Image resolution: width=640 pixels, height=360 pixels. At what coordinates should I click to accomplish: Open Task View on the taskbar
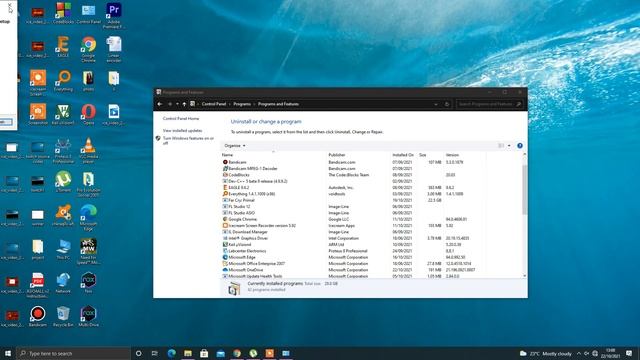click(x=155, y=353)
